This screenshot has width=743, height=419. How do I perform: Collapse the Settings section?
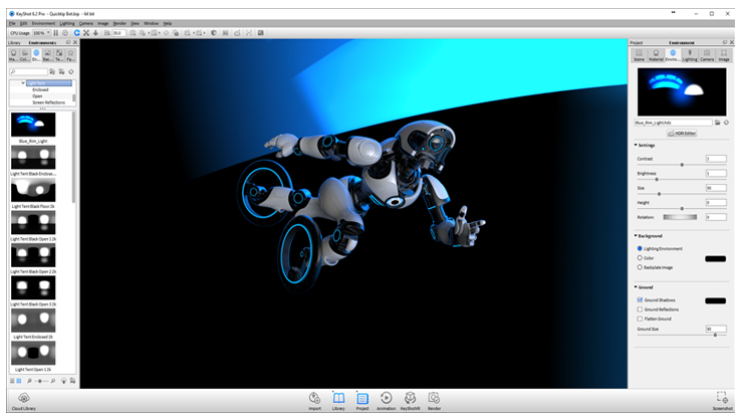636,145
